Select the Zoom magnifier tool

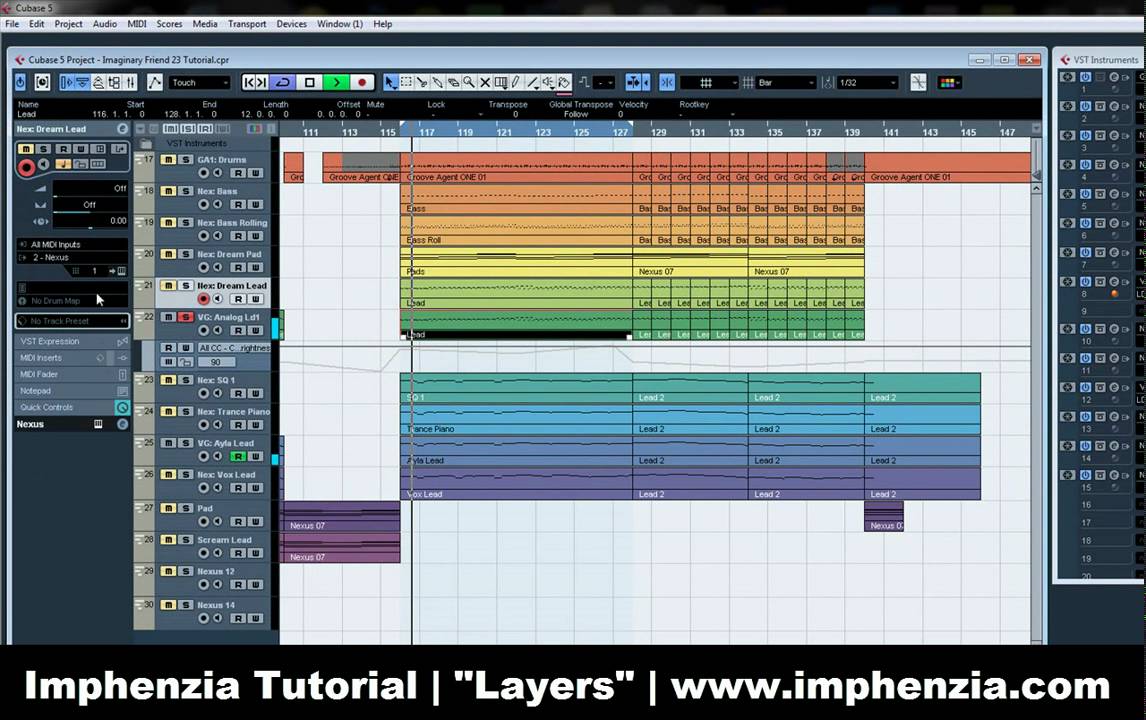pos(468,83)
